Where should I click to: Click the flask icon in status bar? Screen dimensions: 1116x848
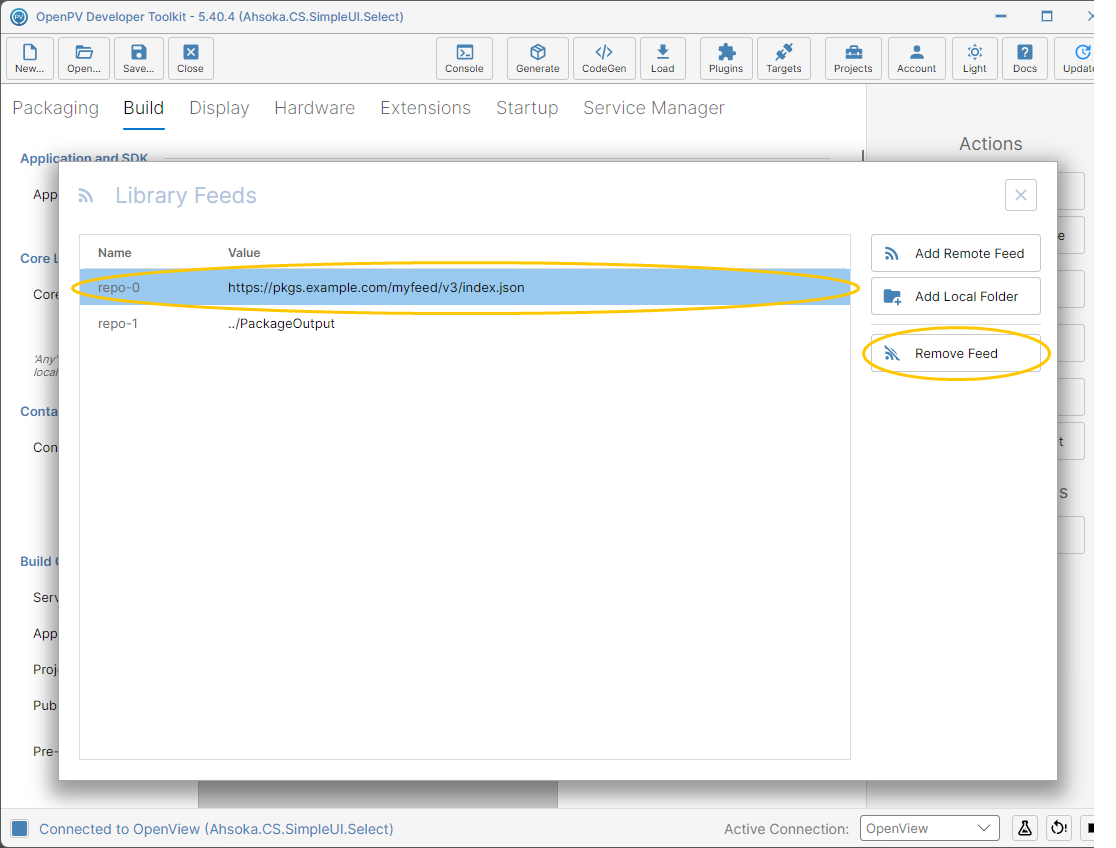tap(1024, 828)
